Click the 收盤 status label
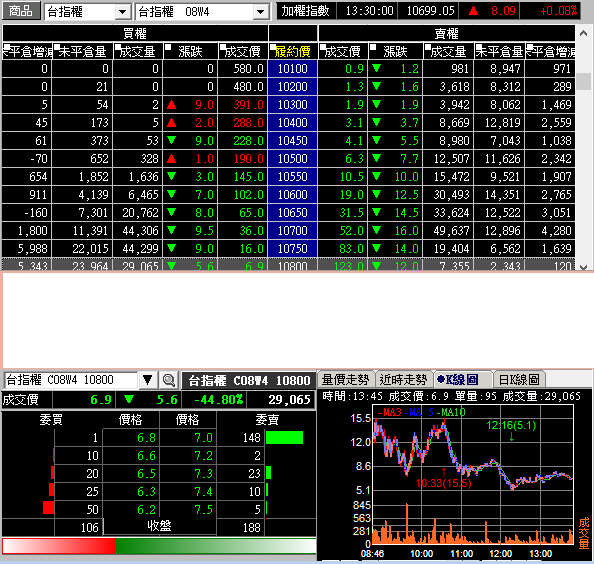 coord(159,526)
